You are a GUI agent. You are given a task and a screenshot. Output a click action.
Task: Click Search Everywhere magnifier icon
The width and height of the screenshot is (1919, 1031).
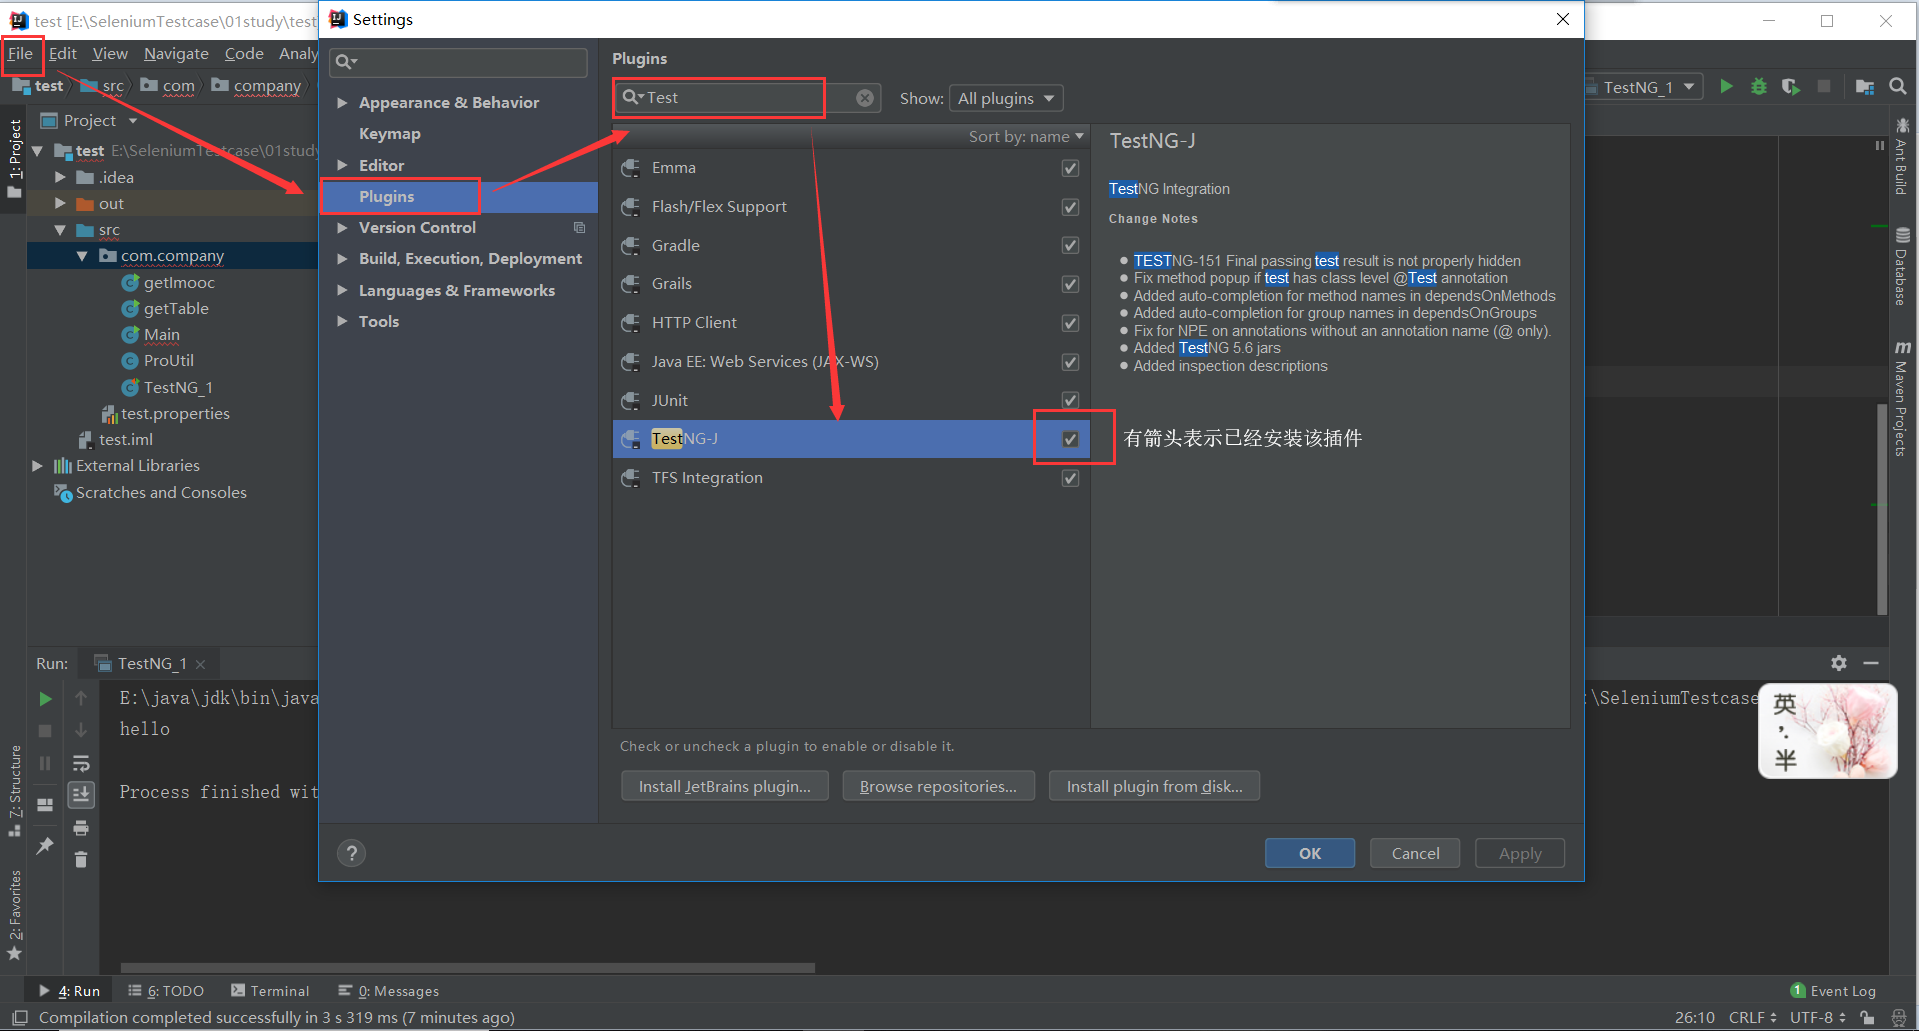point(1897,87)
